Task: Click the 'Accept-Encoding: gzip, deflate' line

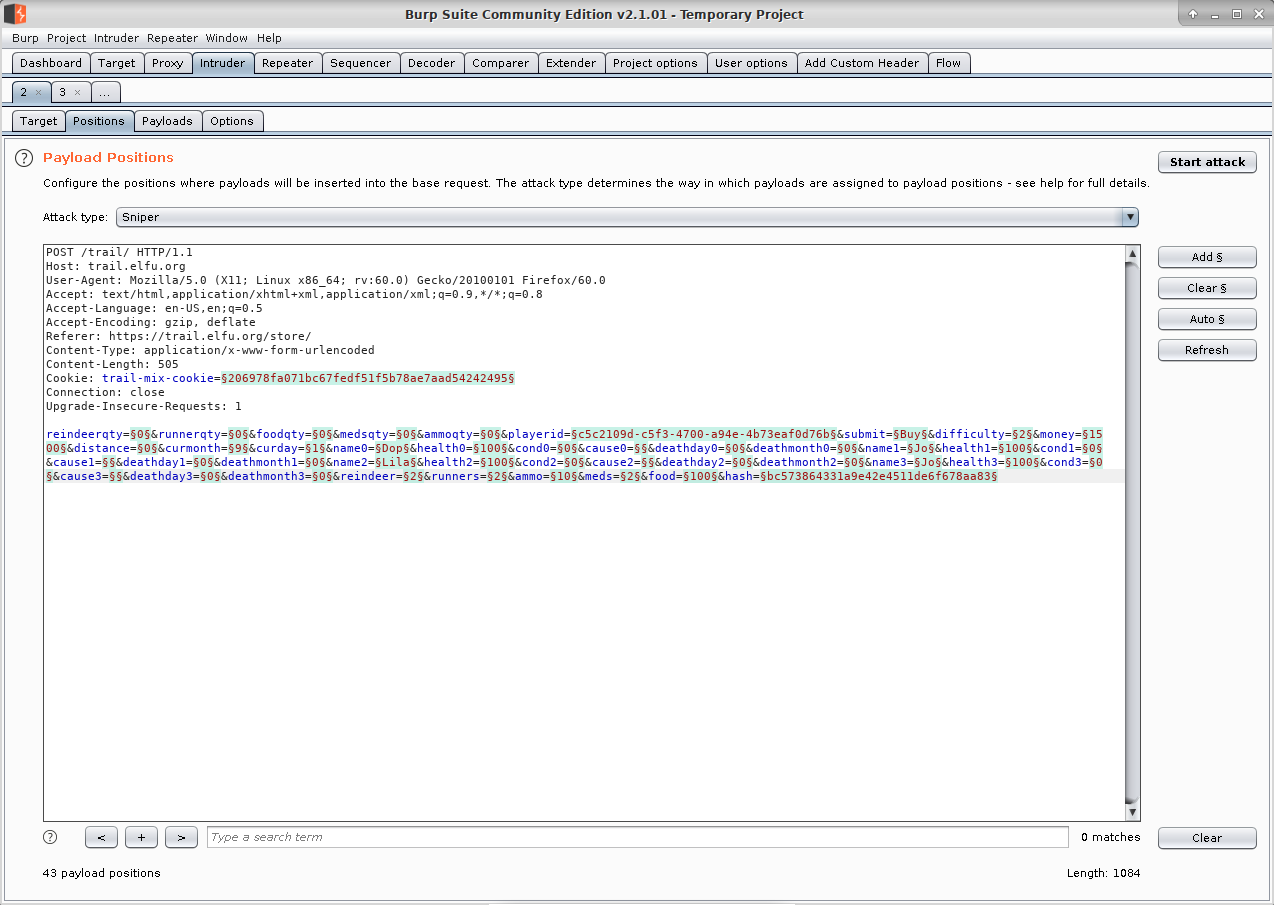Action: pyautogui.click(x=151, y=322)
